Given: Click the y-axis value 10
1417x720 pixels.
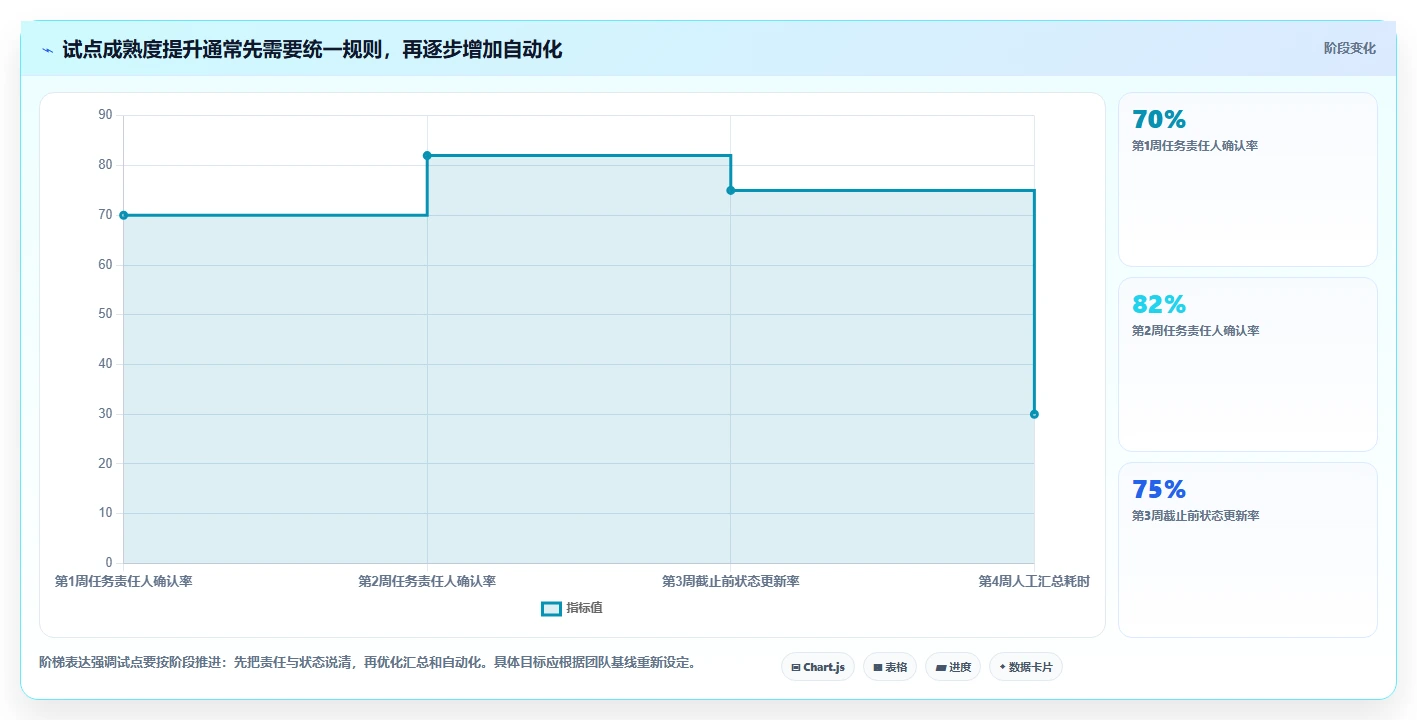Looking at the screenshot, I should coord(105,513).
